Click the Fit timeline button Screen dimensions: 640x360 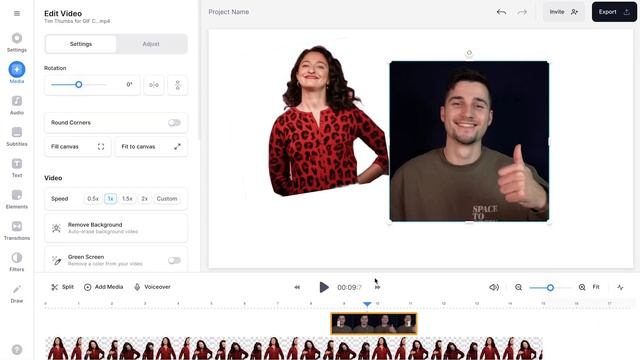pyautogui.click(x=596, y=287)
